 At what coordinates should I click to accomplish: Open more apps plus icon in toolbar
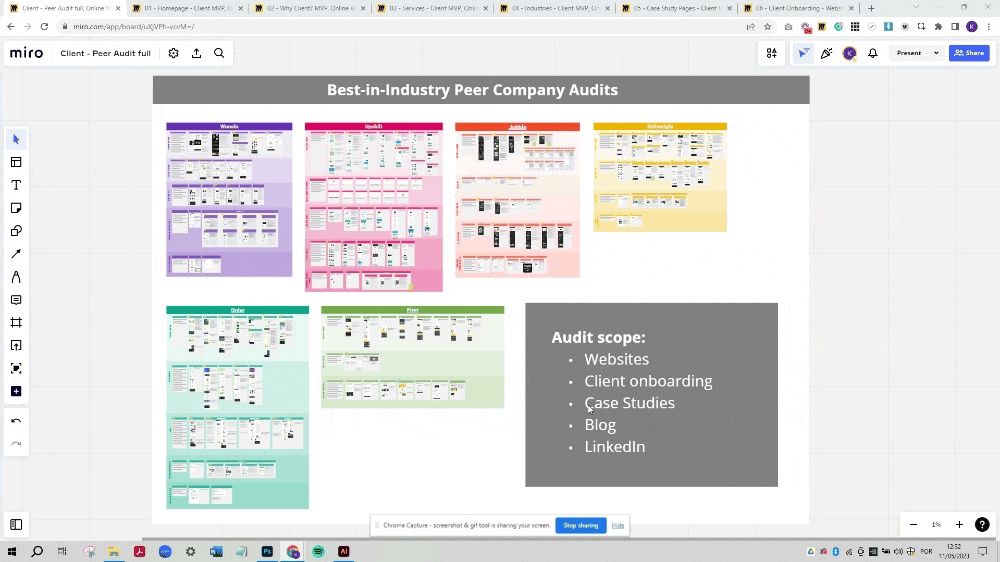(16, 391)
